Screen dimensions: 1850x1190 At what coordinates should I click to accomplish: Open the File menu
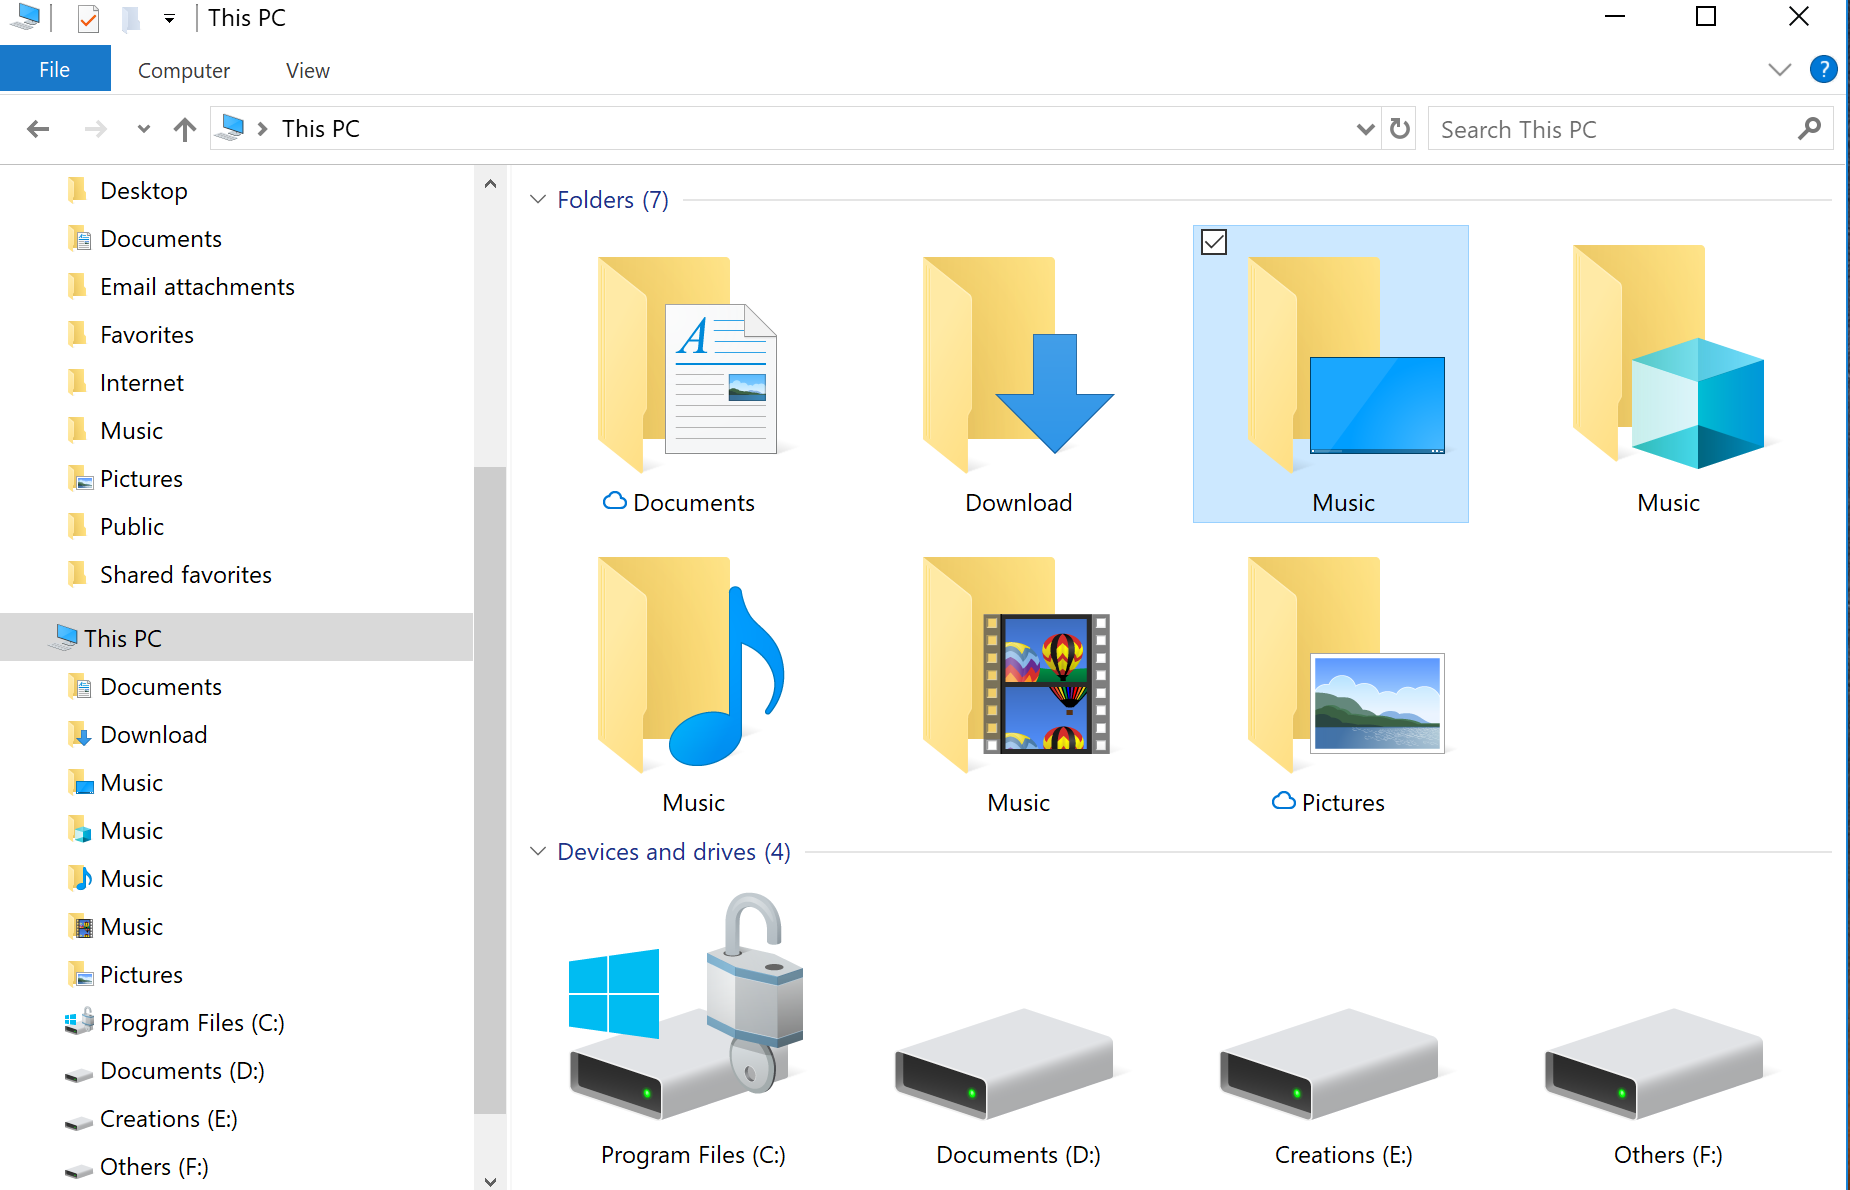55,68
